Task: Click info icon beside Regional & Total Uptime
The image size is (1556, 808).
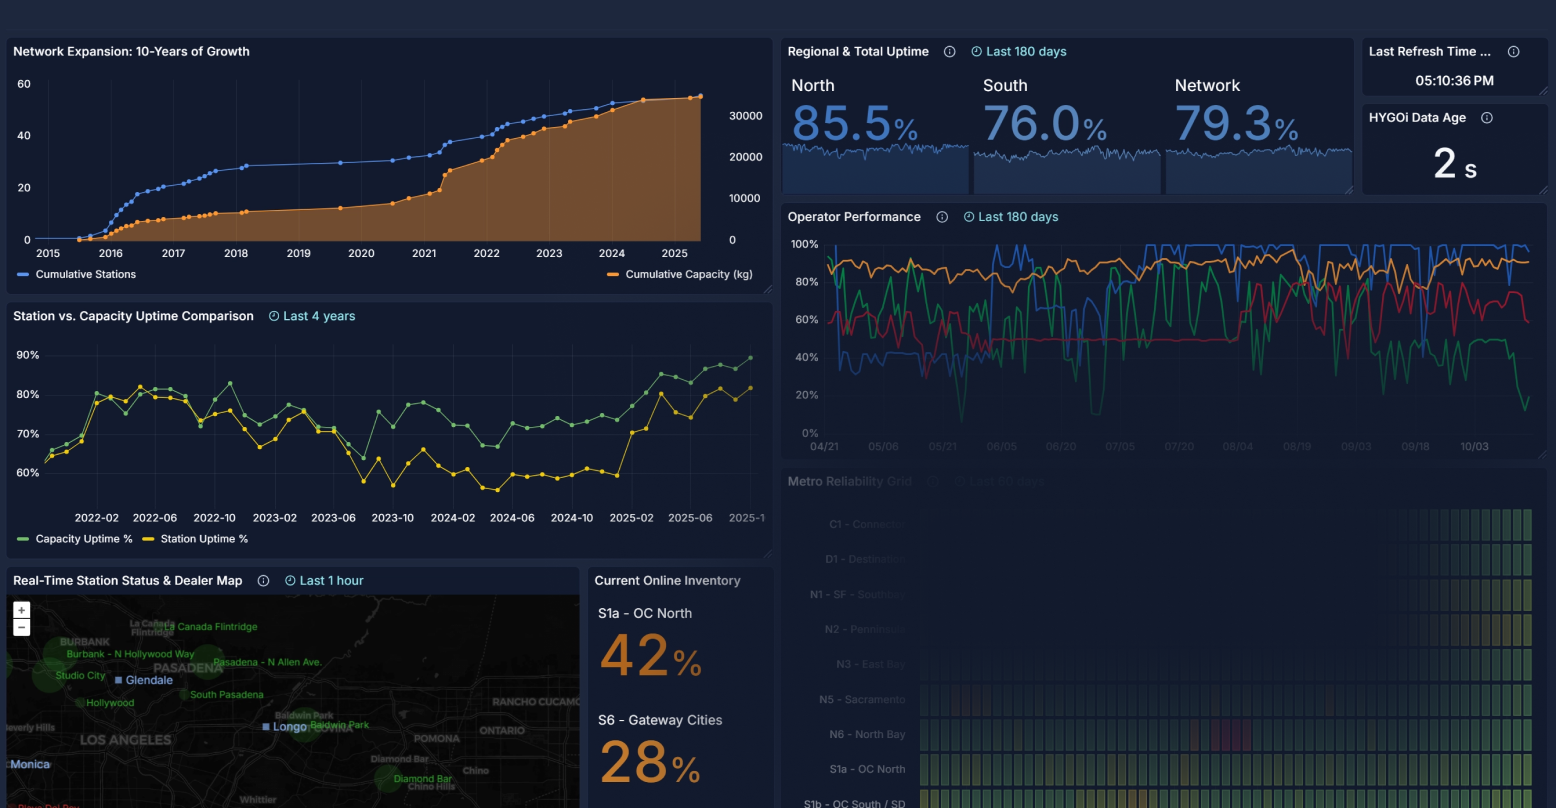Action: 949,52
